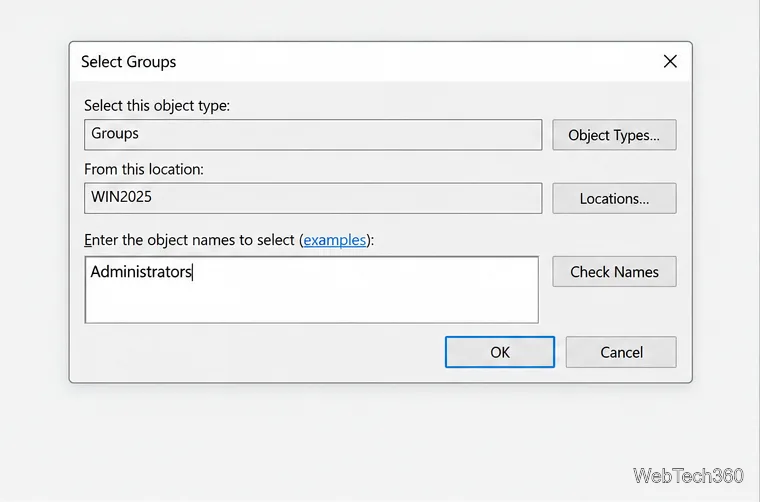
Task: Verify the entry with Check Names
Action: click(x=614, y=271)
